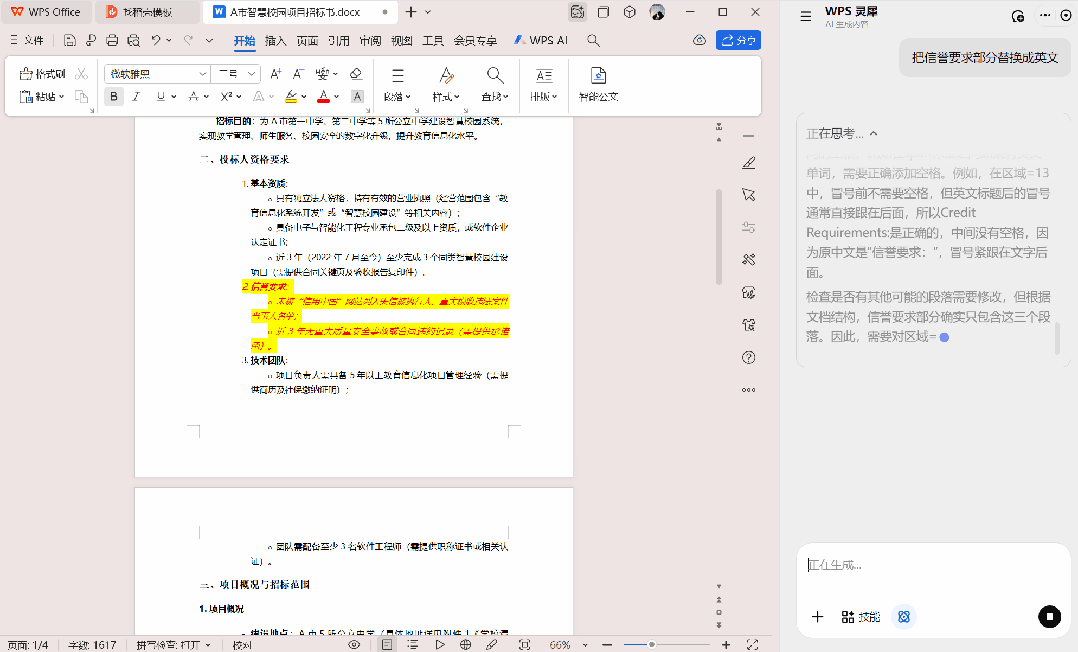The image size is (1078, 652).
Task: Open the font size dropdown
Action: (251, 74)
